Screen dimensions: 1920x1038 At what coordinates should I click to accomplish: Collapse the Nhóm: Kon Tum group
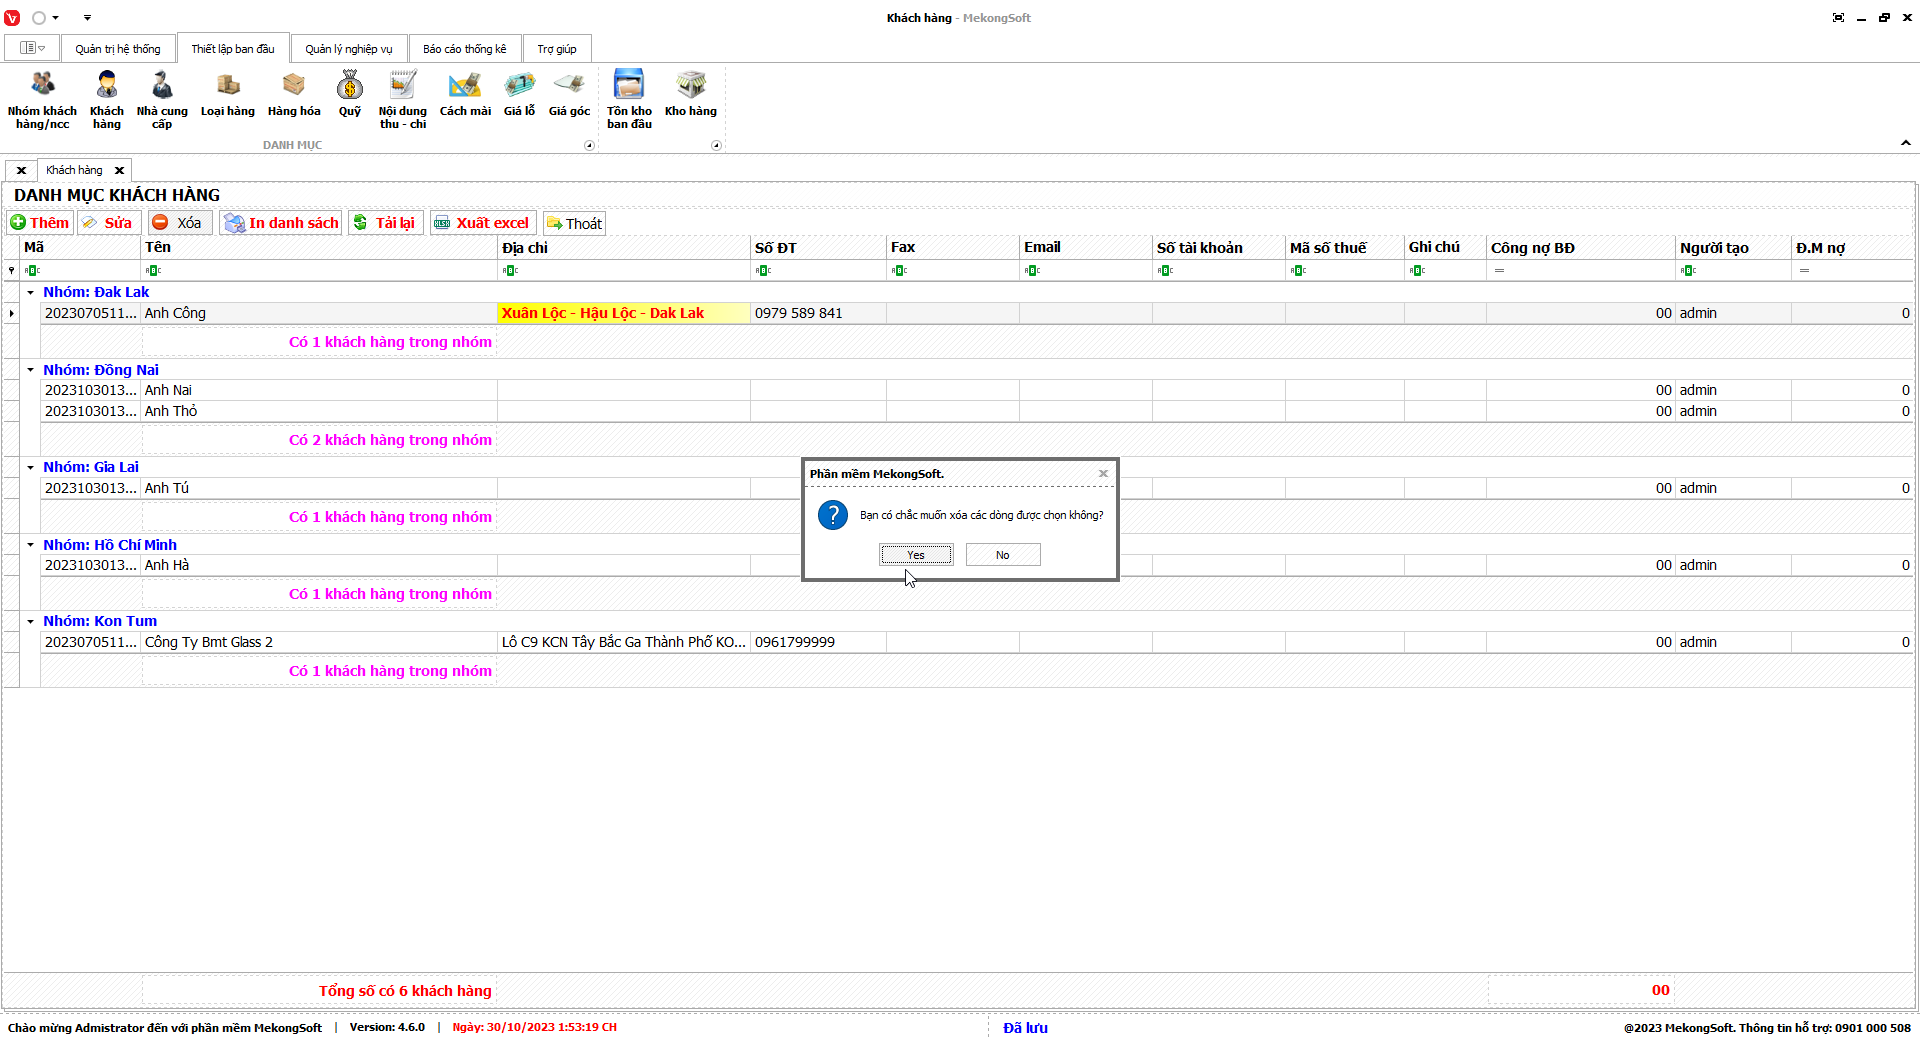[x=31, y=621]
